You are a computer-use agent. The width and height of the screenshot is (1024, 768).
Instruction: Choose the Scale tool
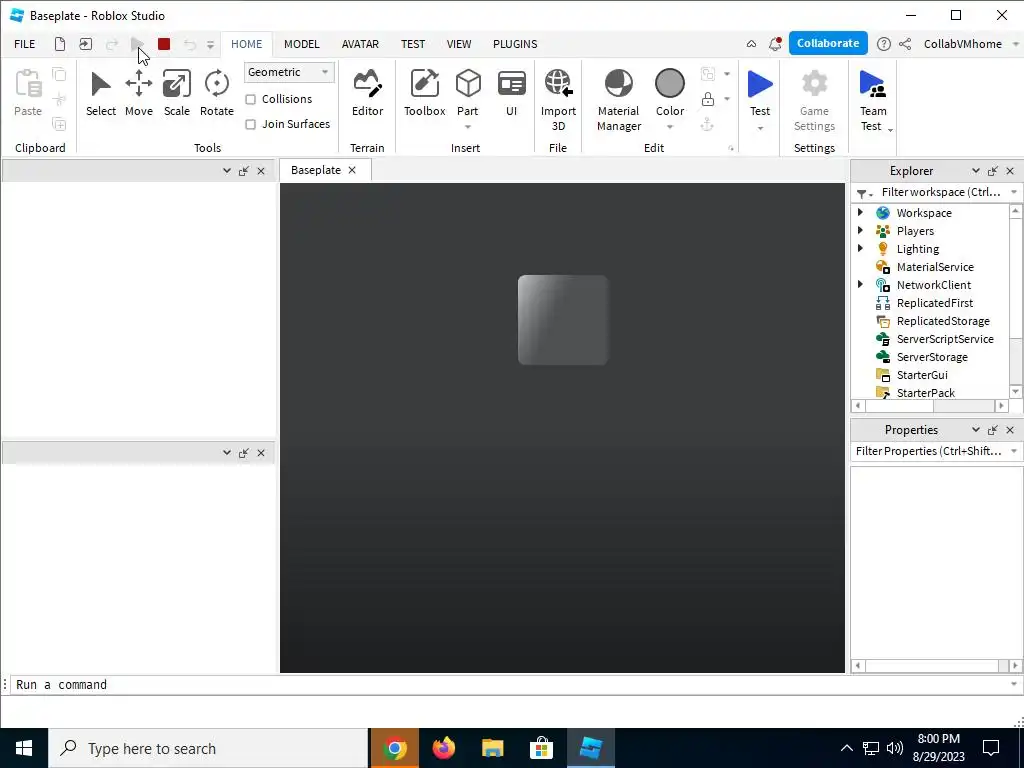(176, 93)
